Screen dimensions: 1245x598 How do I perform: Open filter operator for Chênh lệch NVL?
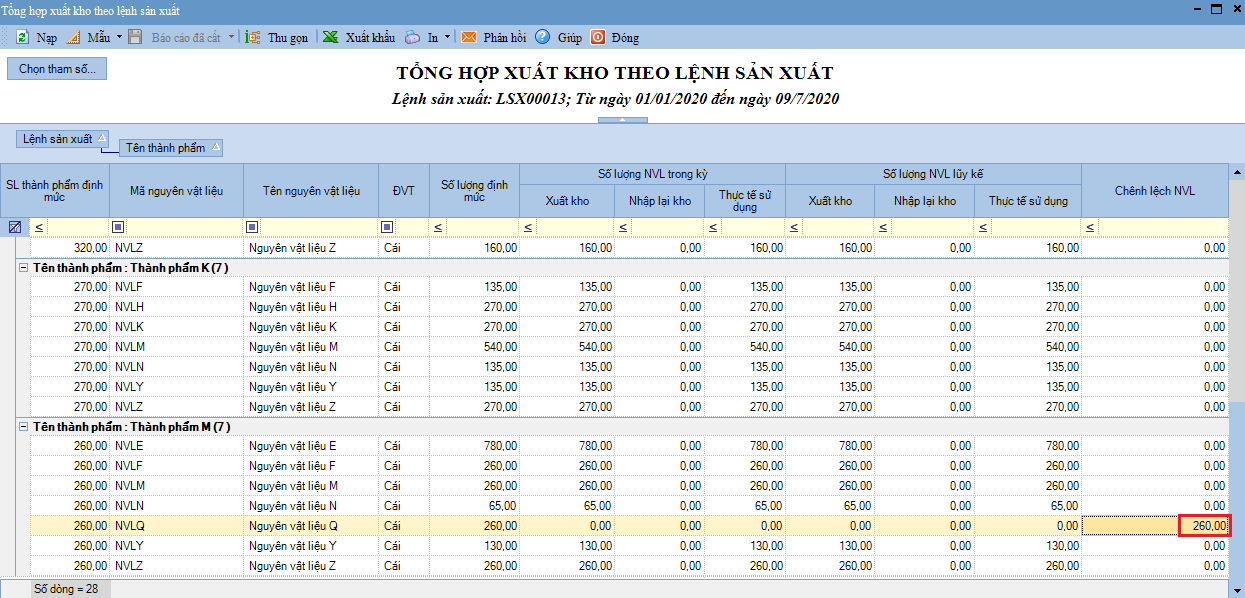click(x=1090, y=228)
